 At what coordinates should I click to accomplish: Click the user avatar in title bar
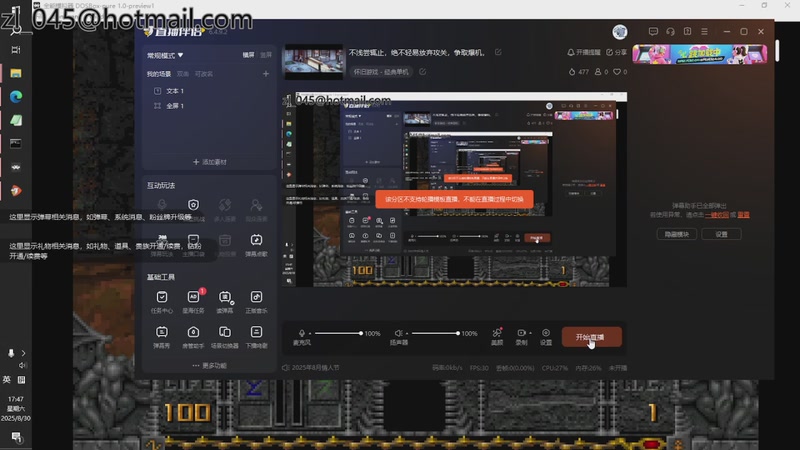(x=620, y=32)
